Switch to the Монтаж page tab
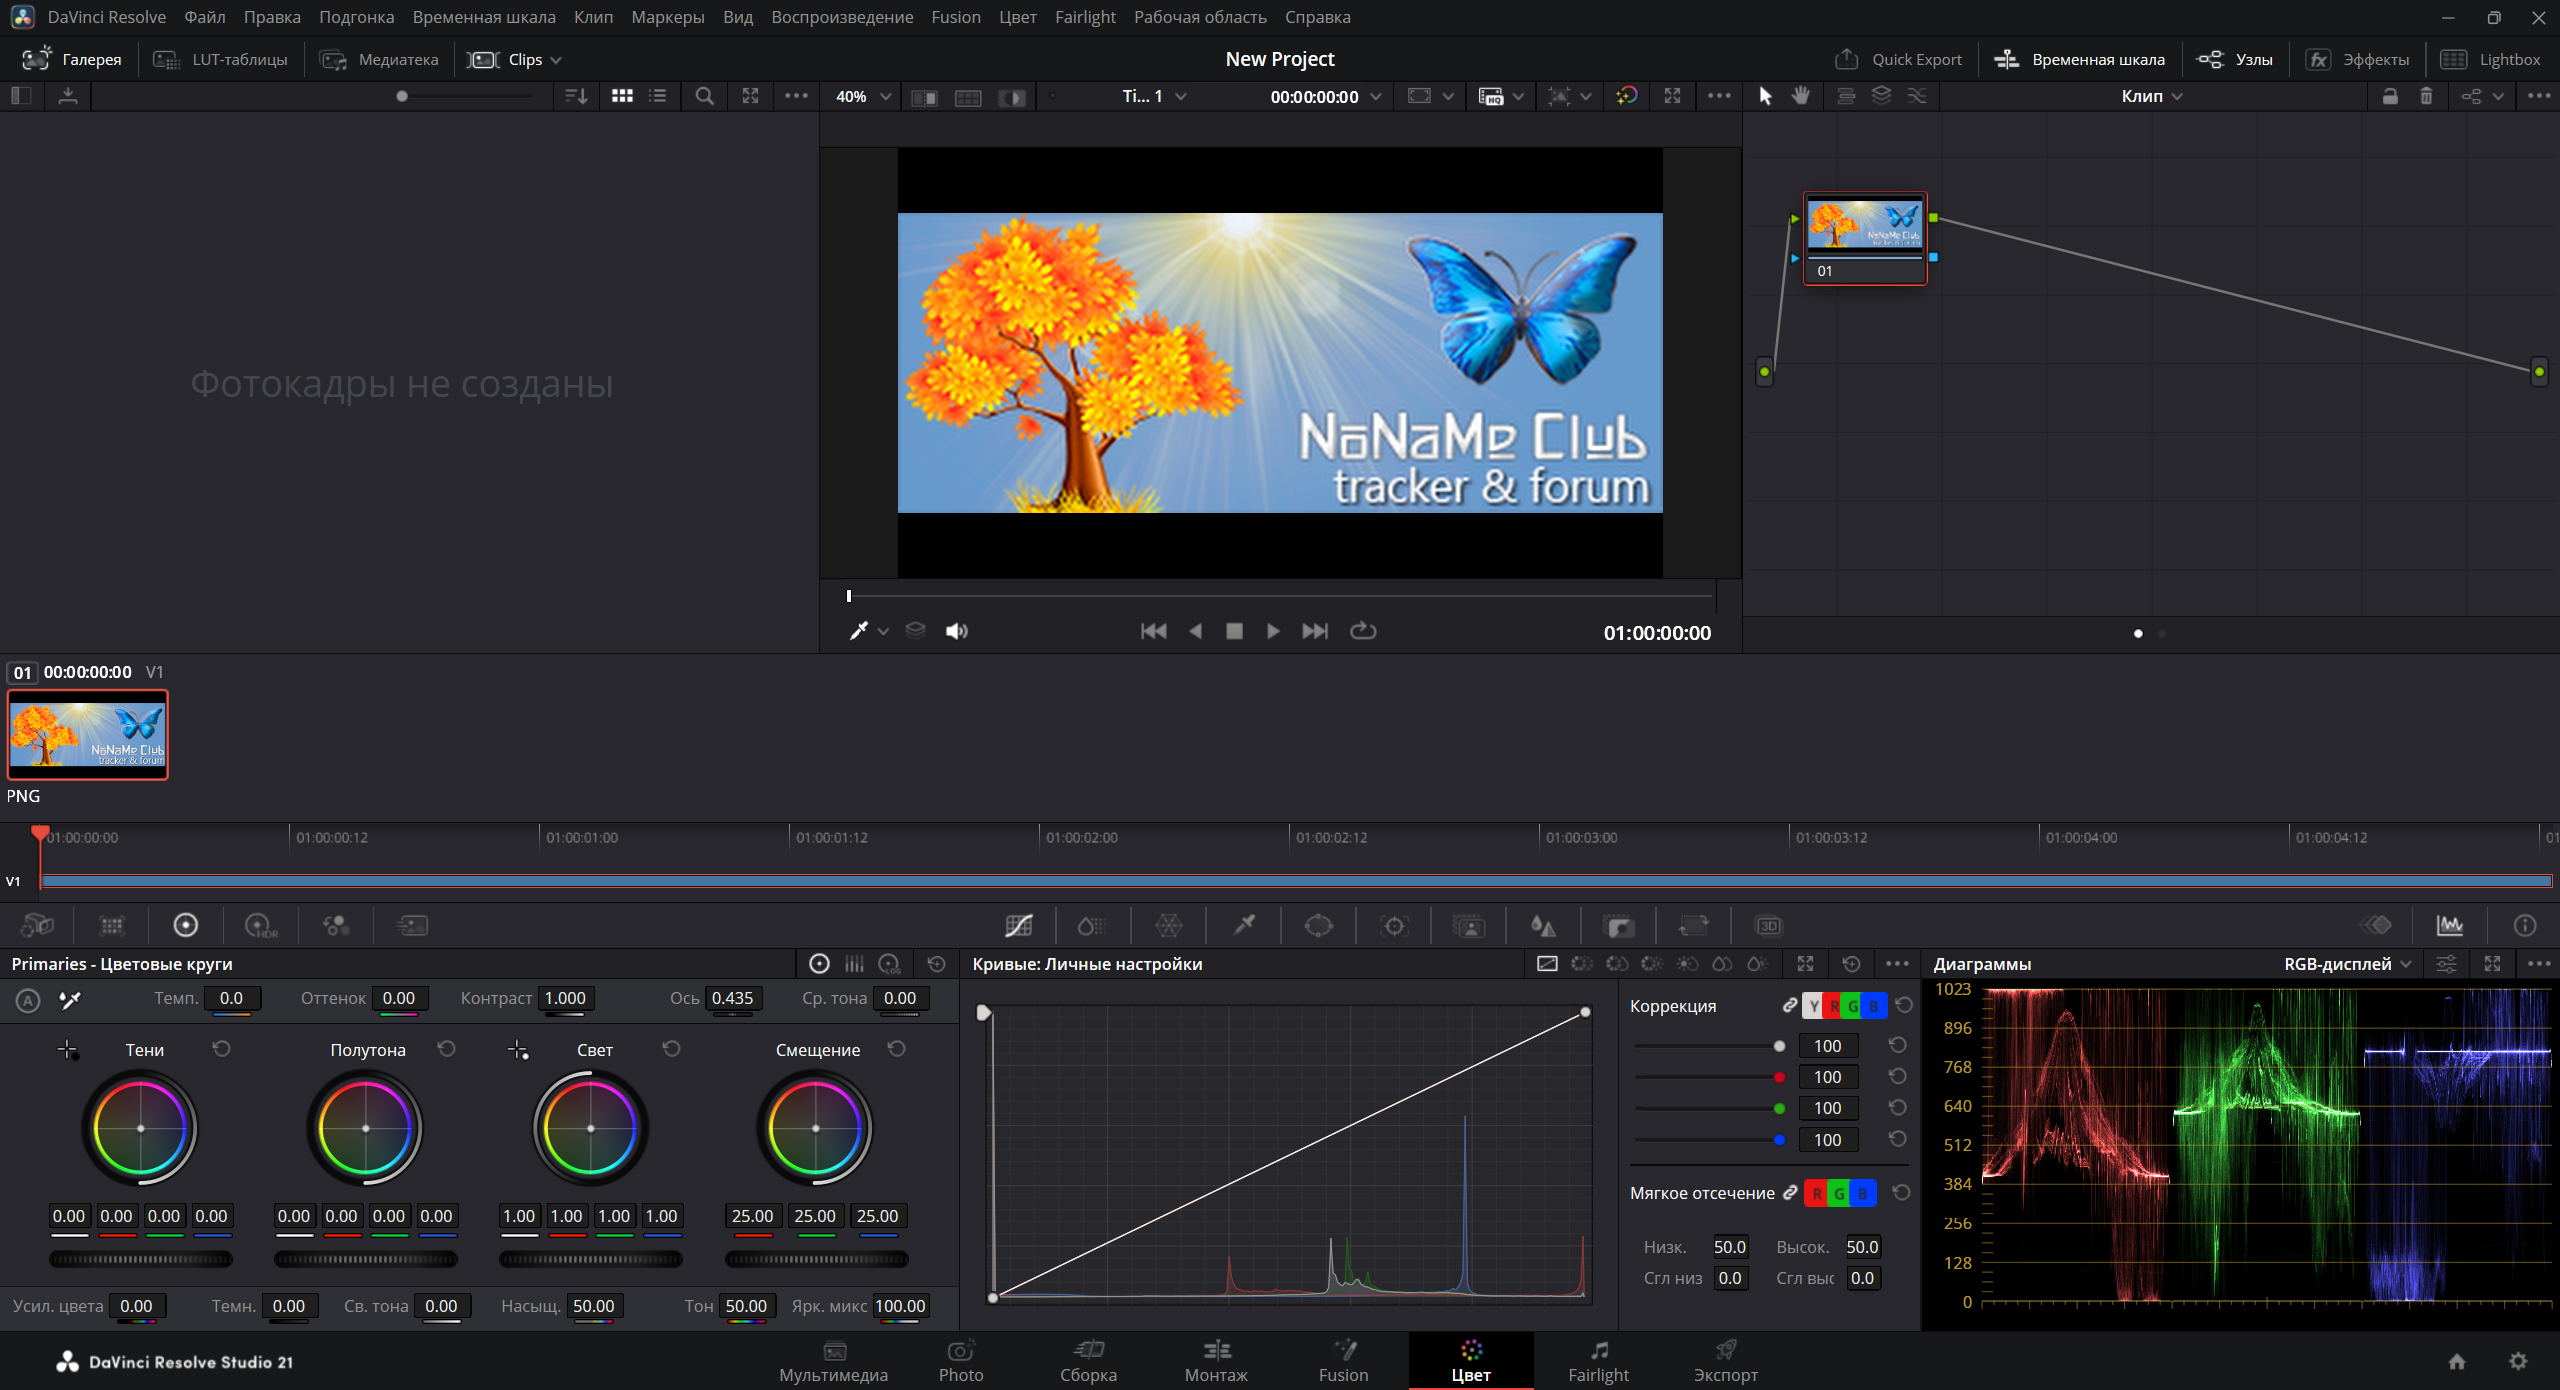 click(x=1216, y=1361)
